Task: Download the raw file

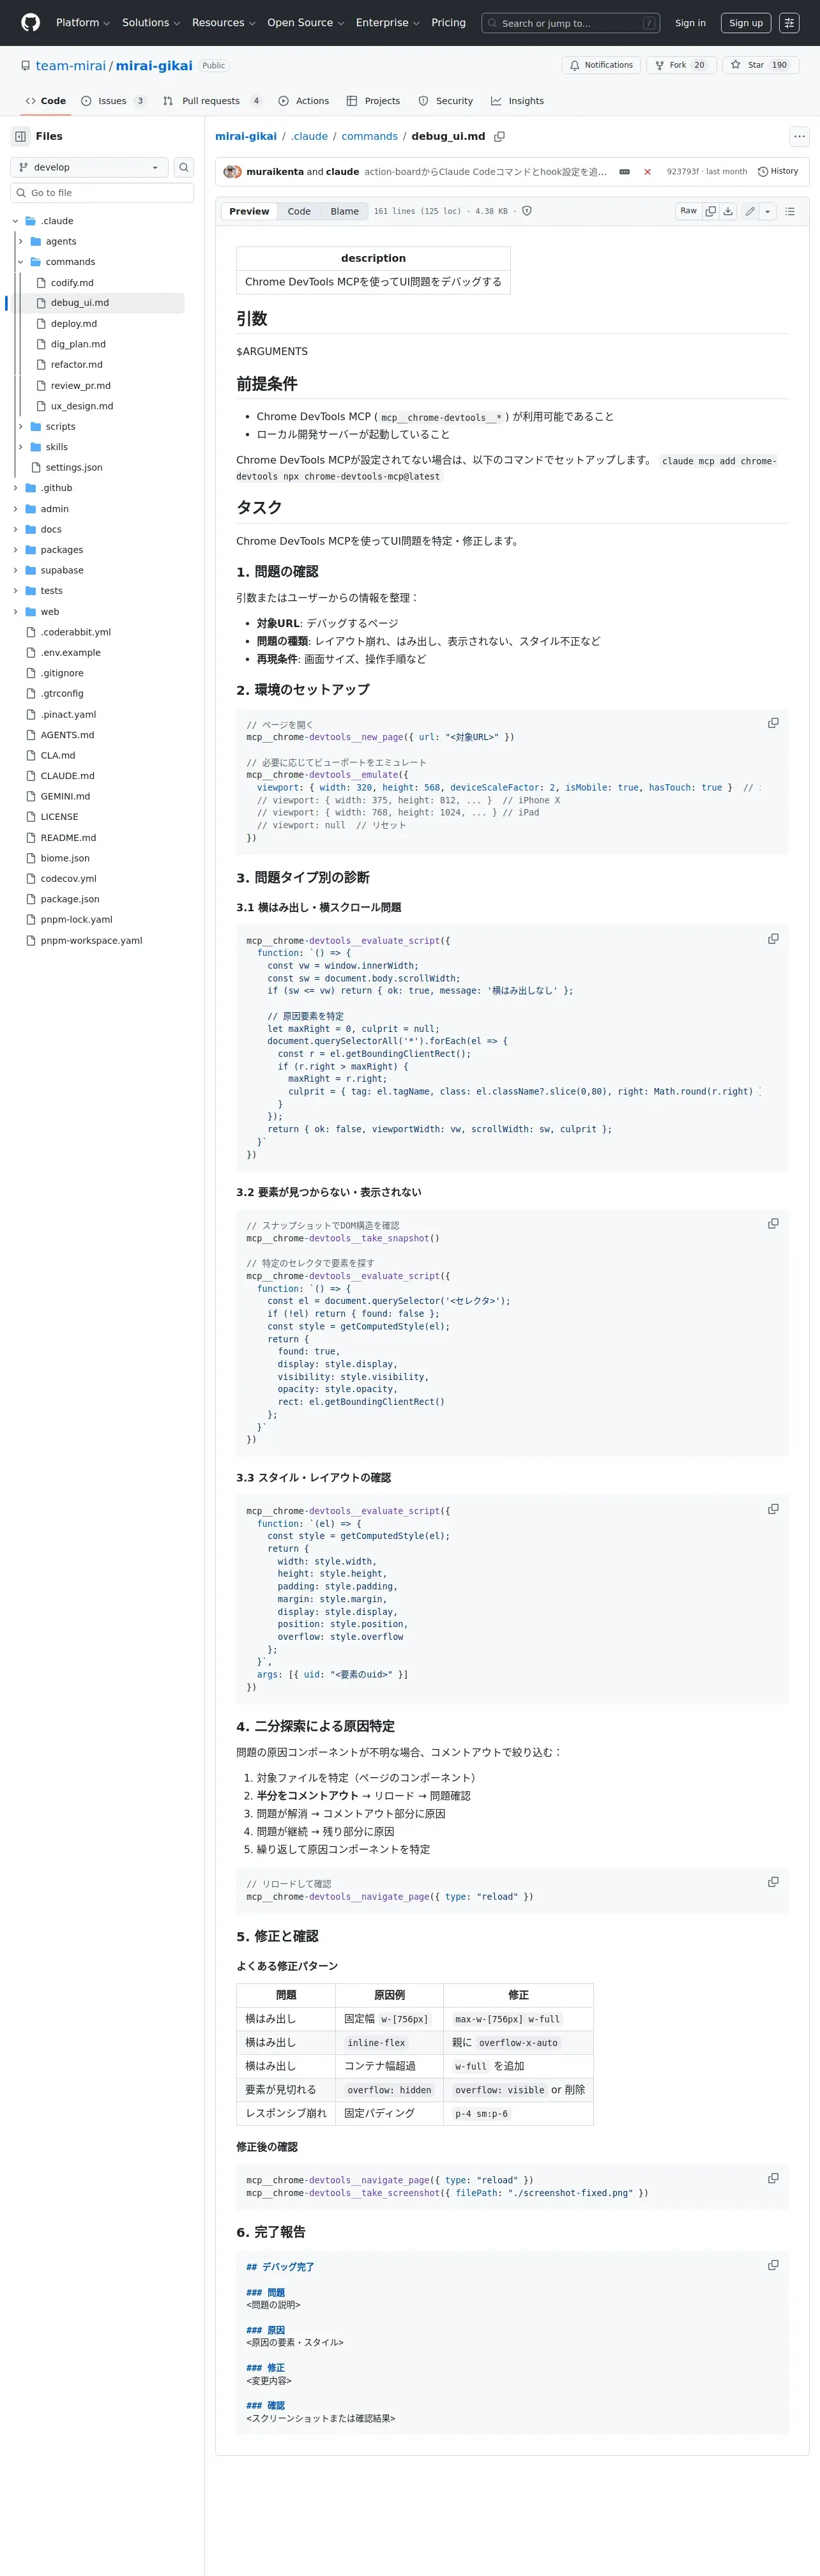Action: [x=728, y=211]
